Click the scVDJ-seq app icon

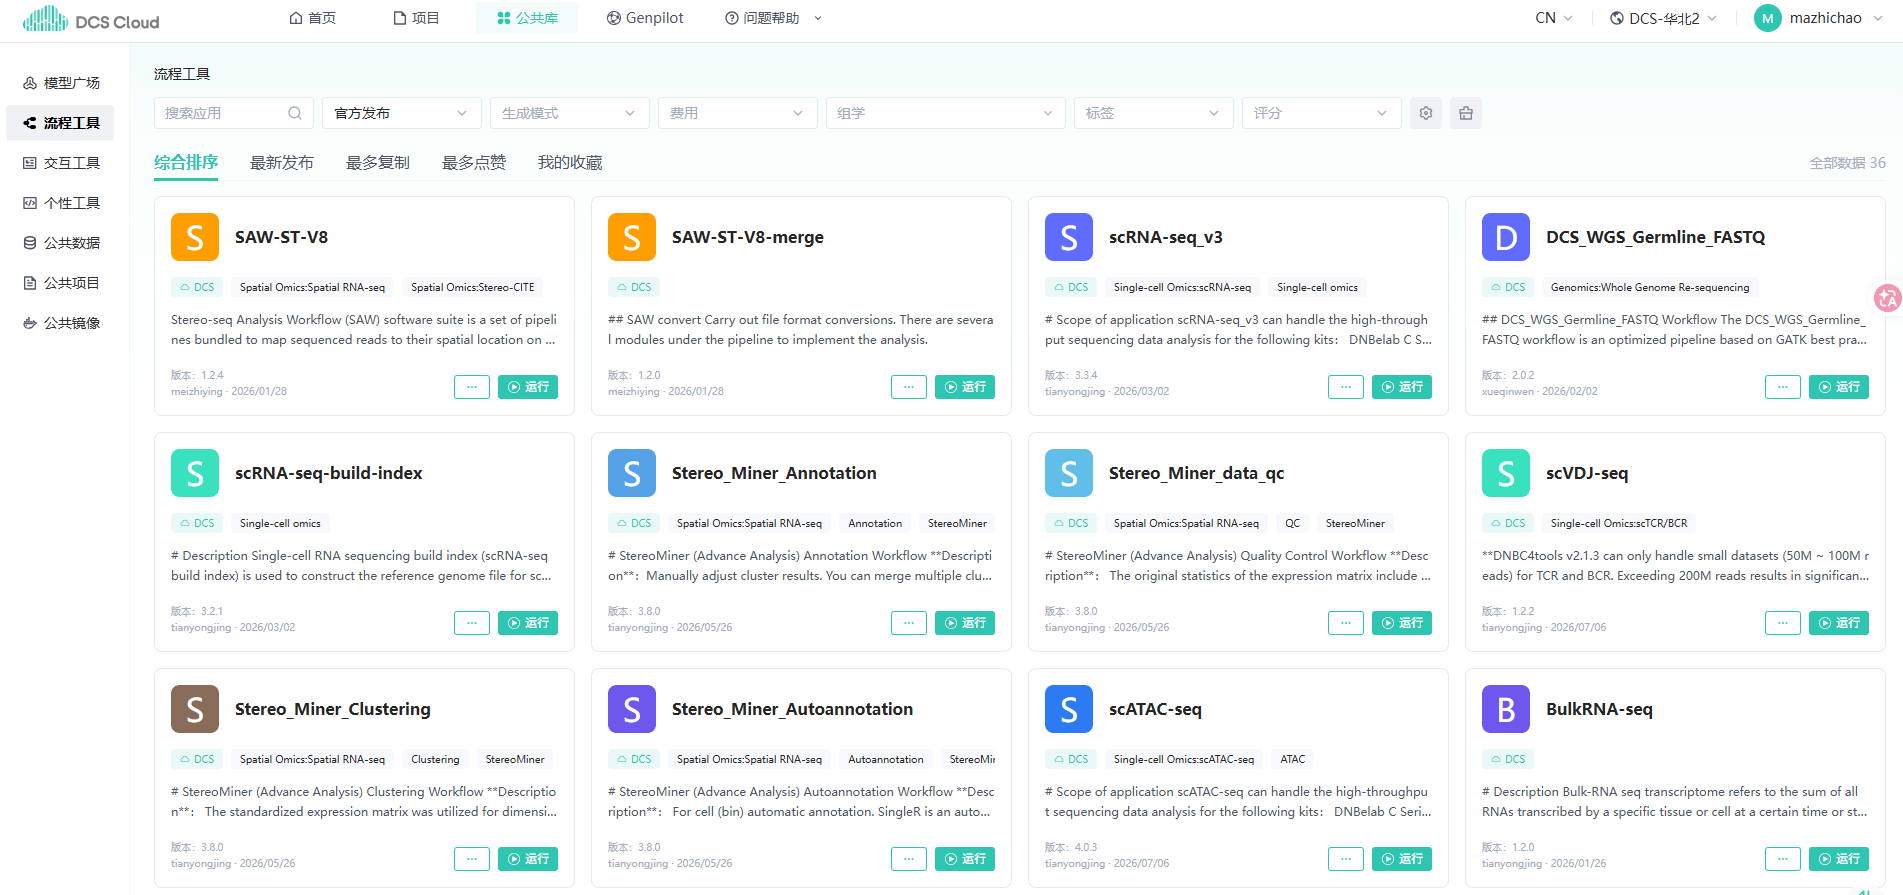click(1506, 473)
